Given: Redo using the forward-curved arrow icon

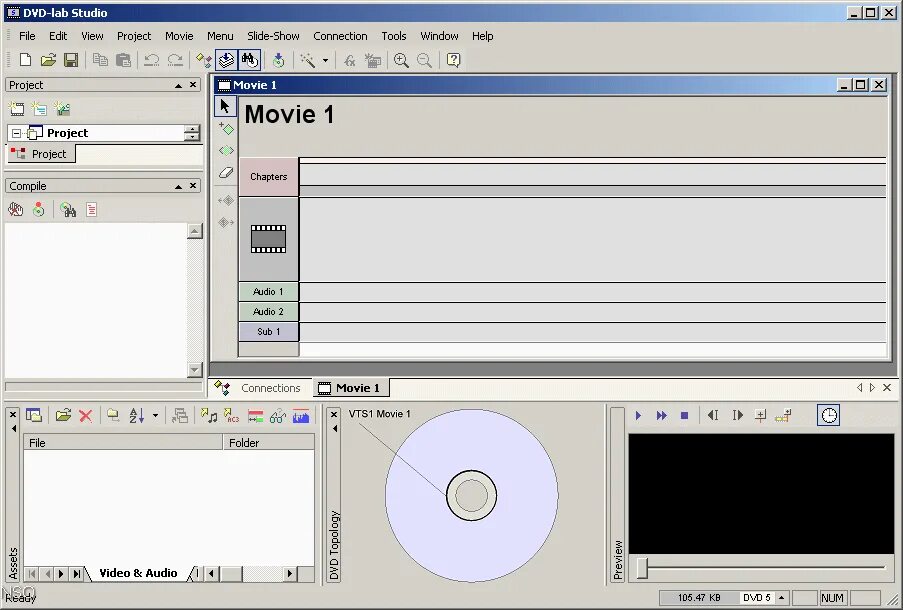Looking at the screenshot, I should [175, 60].
